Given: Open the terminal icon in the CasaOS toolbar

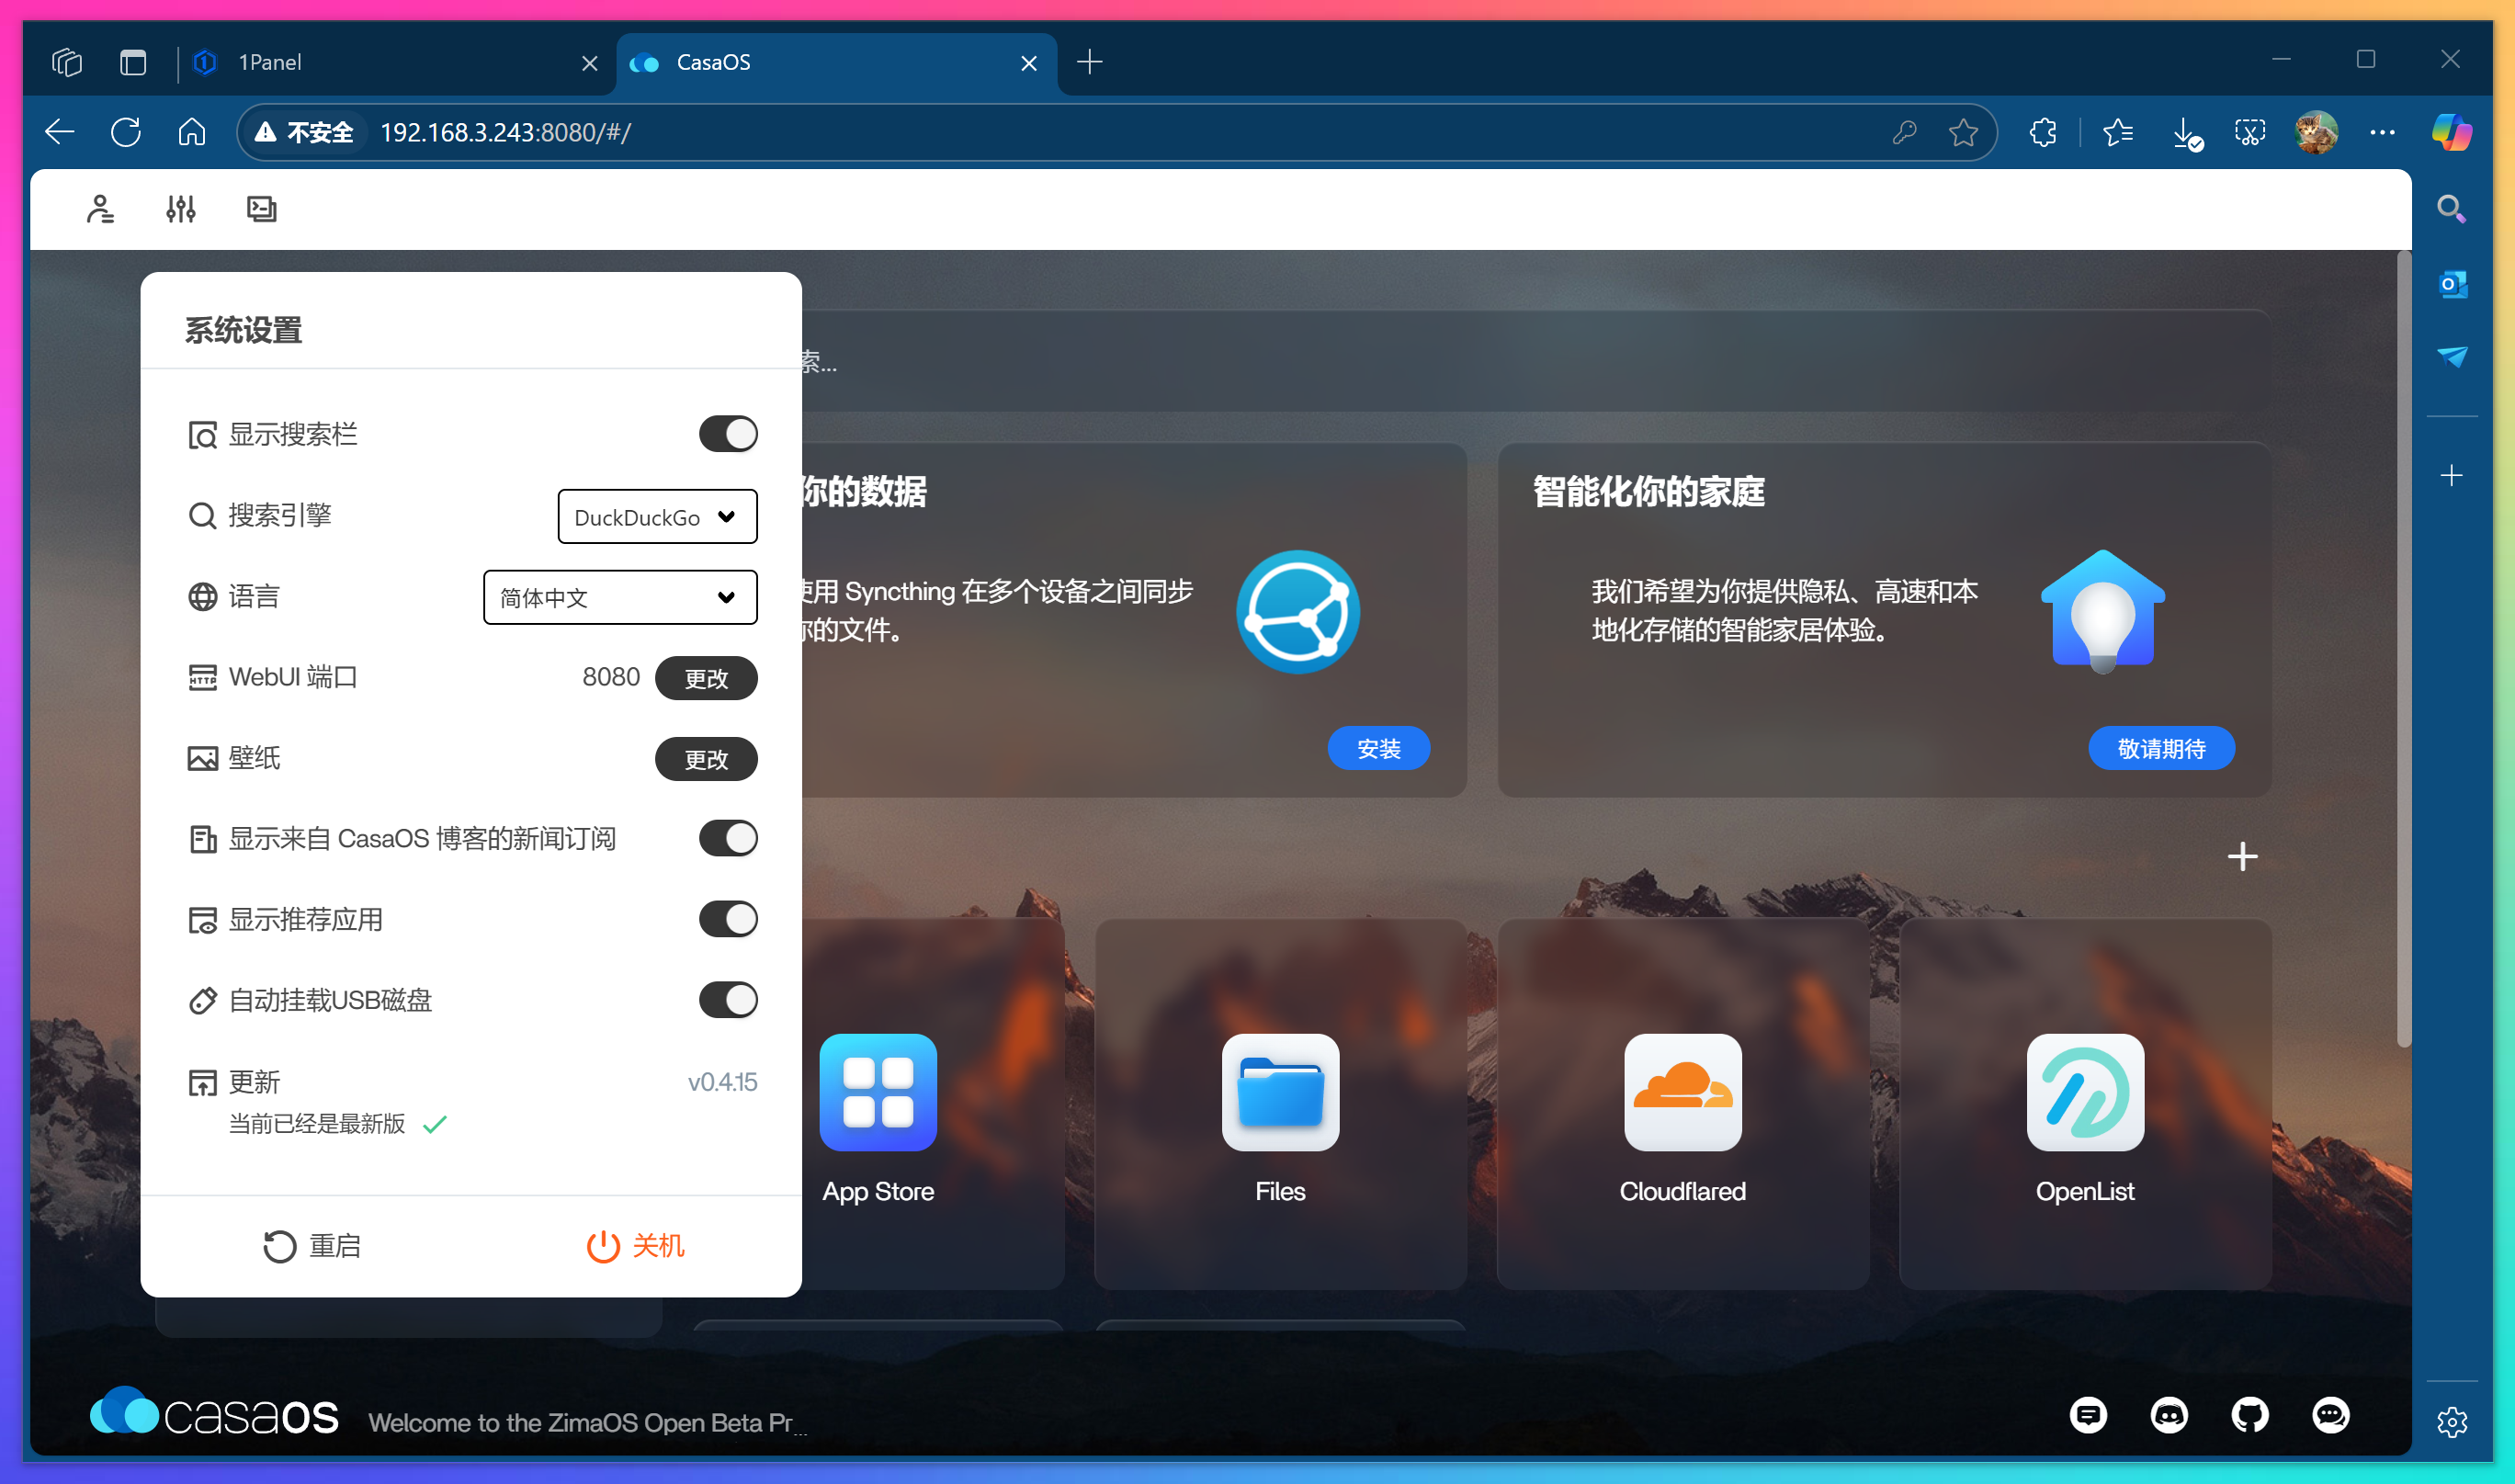Looking at the screenshot, I should (x=262, y=208).
